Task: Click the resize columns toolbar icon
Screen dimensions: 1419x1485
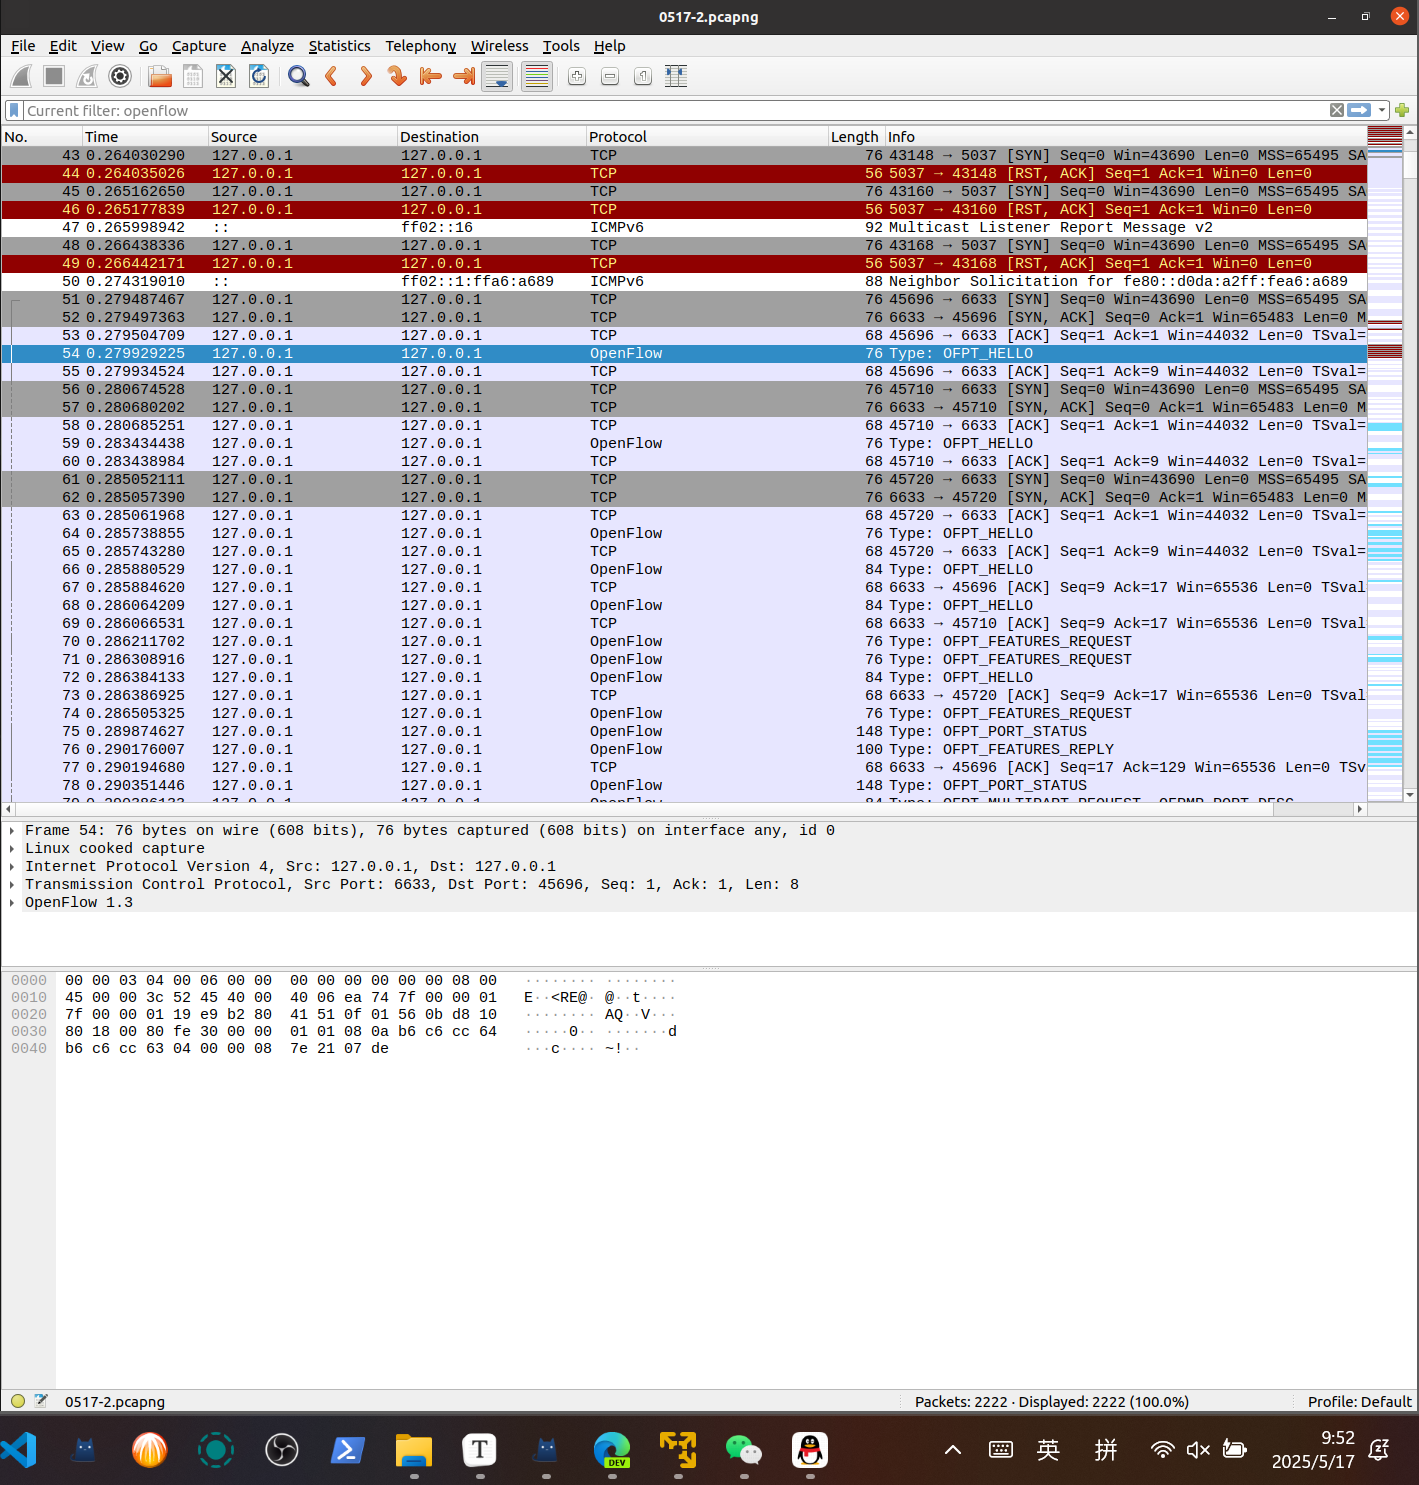Action: coord(676,76)
